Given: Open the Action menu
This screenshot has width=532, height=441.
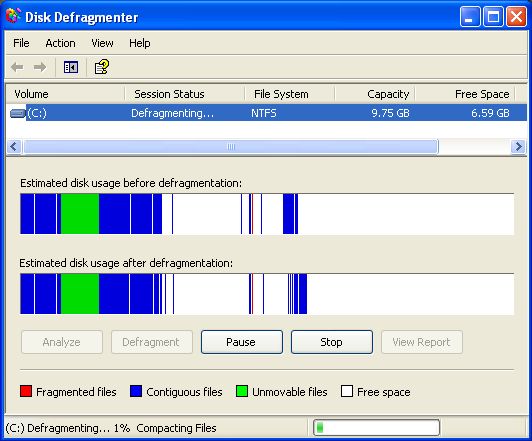Looking at the screenshot, I should tap(60, 43).
